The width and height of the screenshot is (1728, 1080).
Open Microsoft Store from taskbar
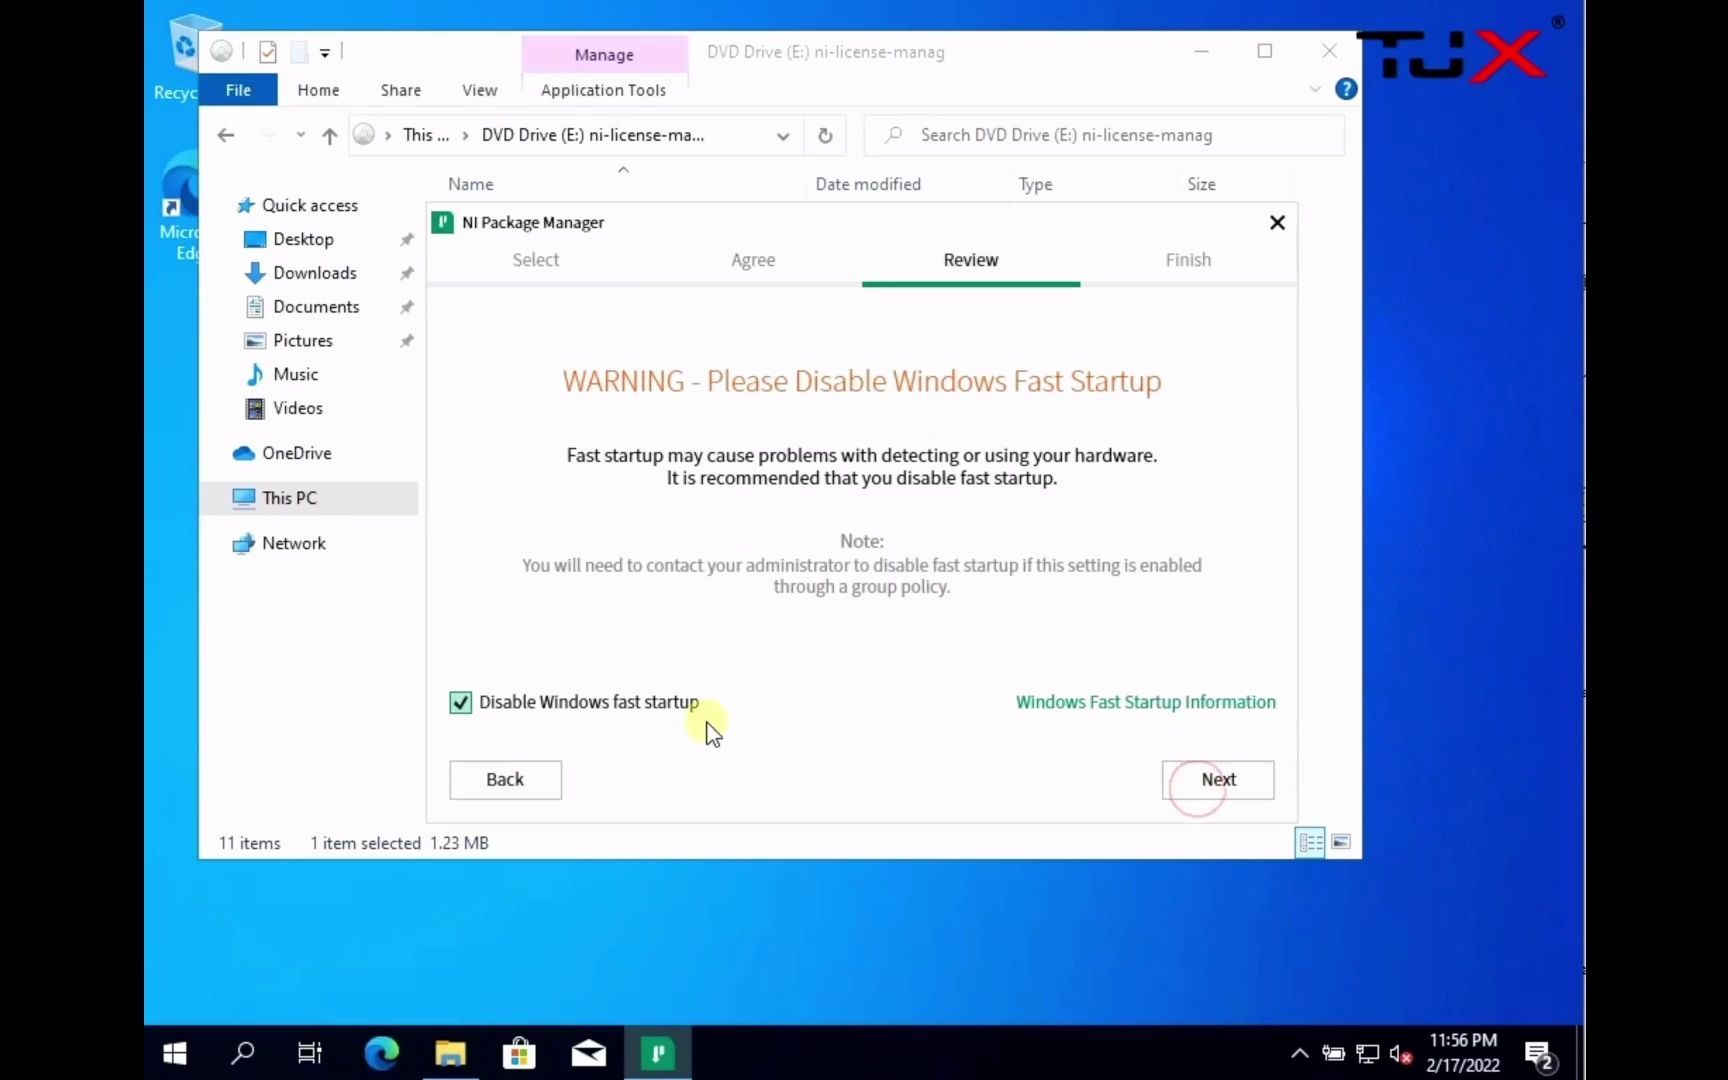519,1053
